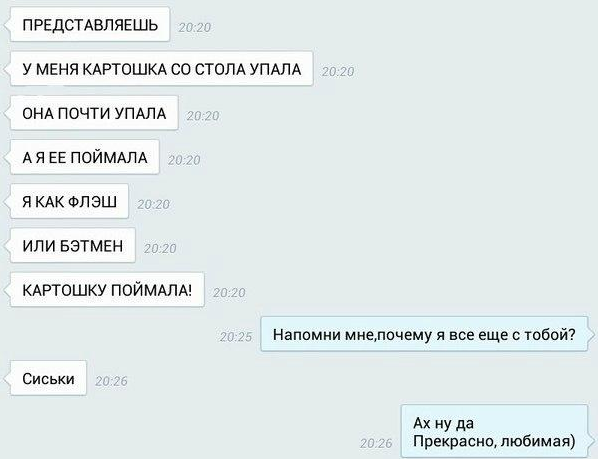
Task: Click the timestamp next to ИЛИ БЭТМЕН
Action: pos(160,249)
